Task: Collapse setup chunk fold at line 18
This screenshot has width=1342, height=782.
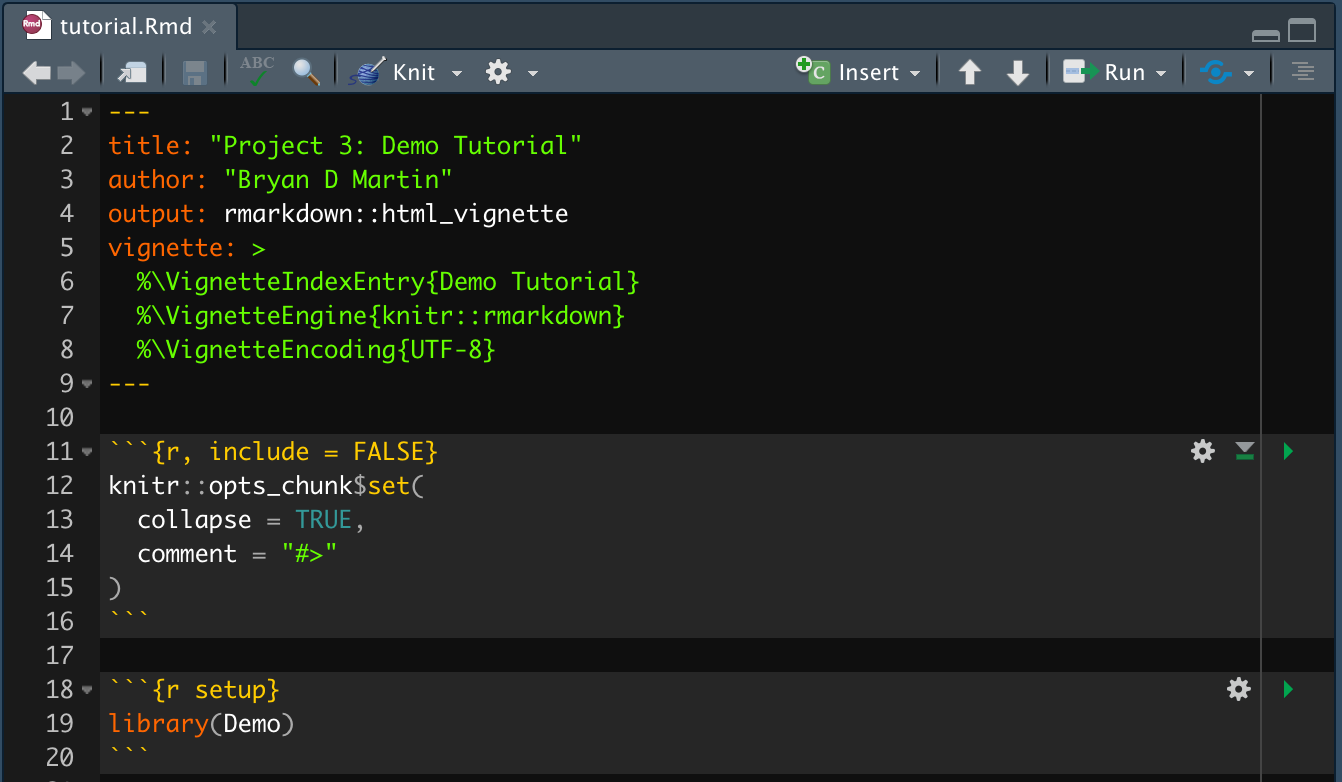Action: [x=88, y=690]
